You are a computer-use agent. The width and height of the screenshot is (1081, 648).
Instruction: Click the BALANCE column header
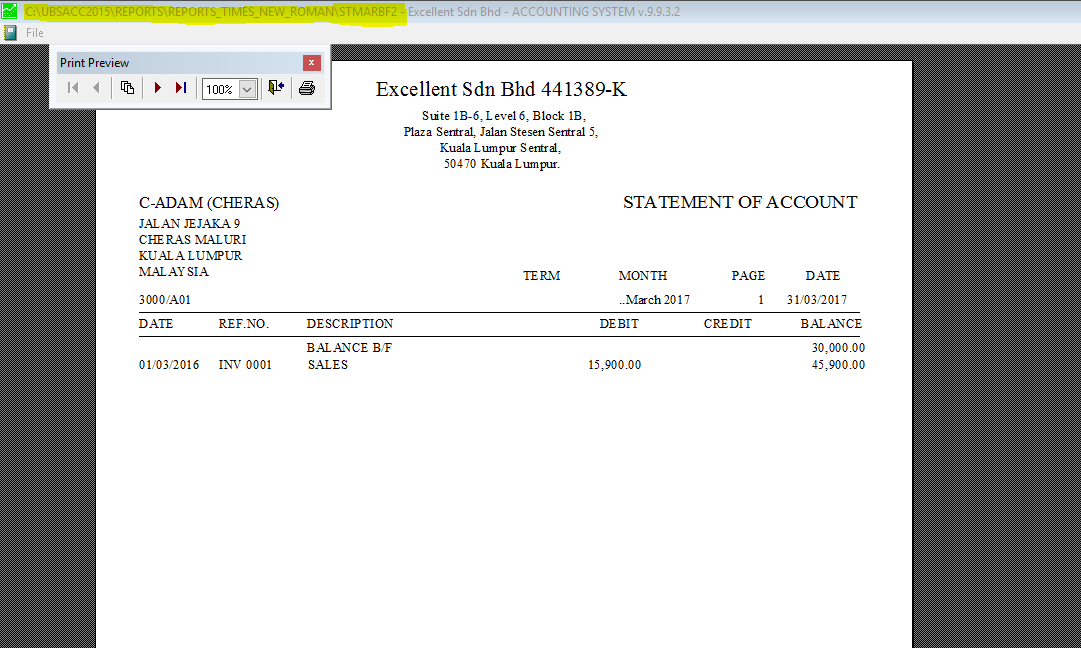(831, 323)
